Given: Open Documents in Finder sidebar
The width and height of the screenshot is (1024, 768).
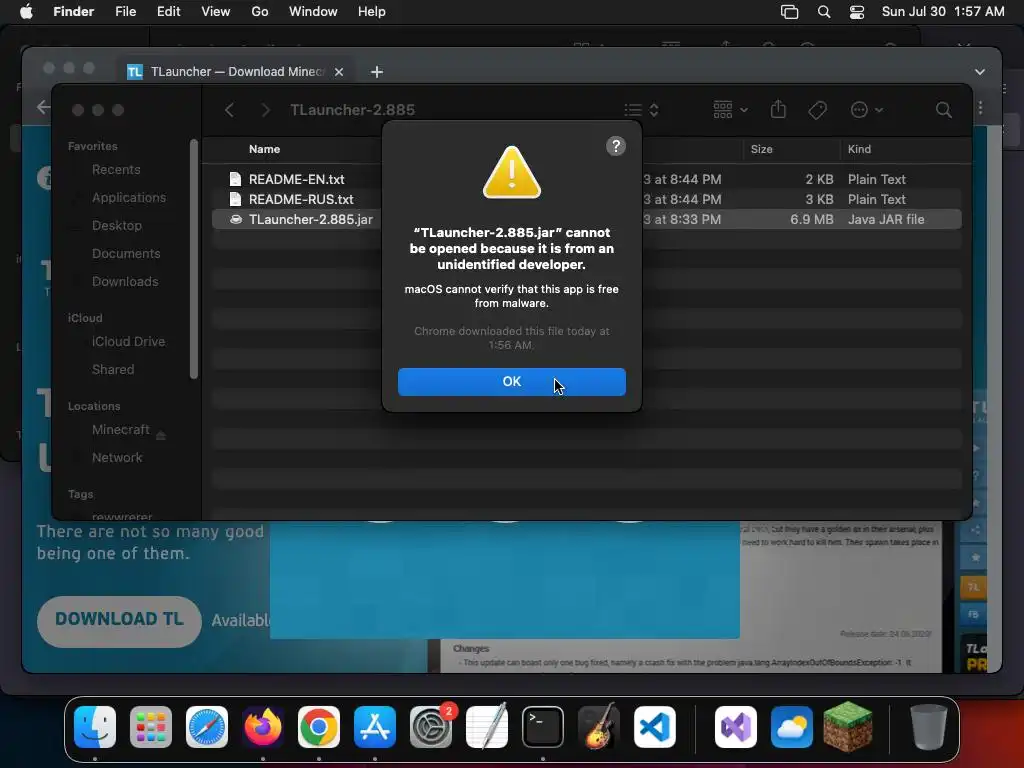Looking at the screenshot, I should point(126,253).
